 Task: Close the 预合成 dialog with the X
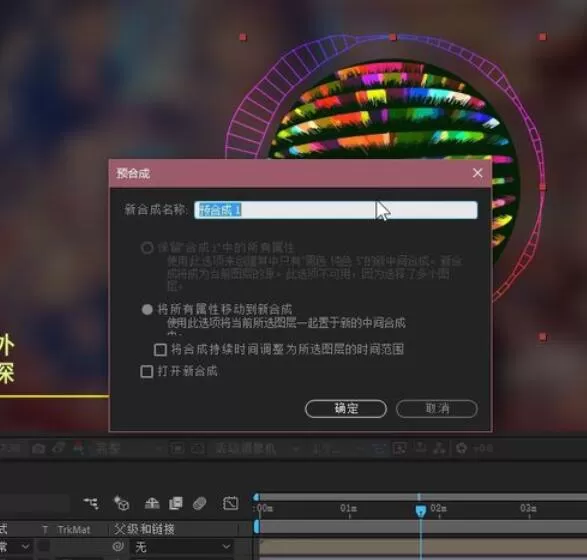click(x=477, y=173)
